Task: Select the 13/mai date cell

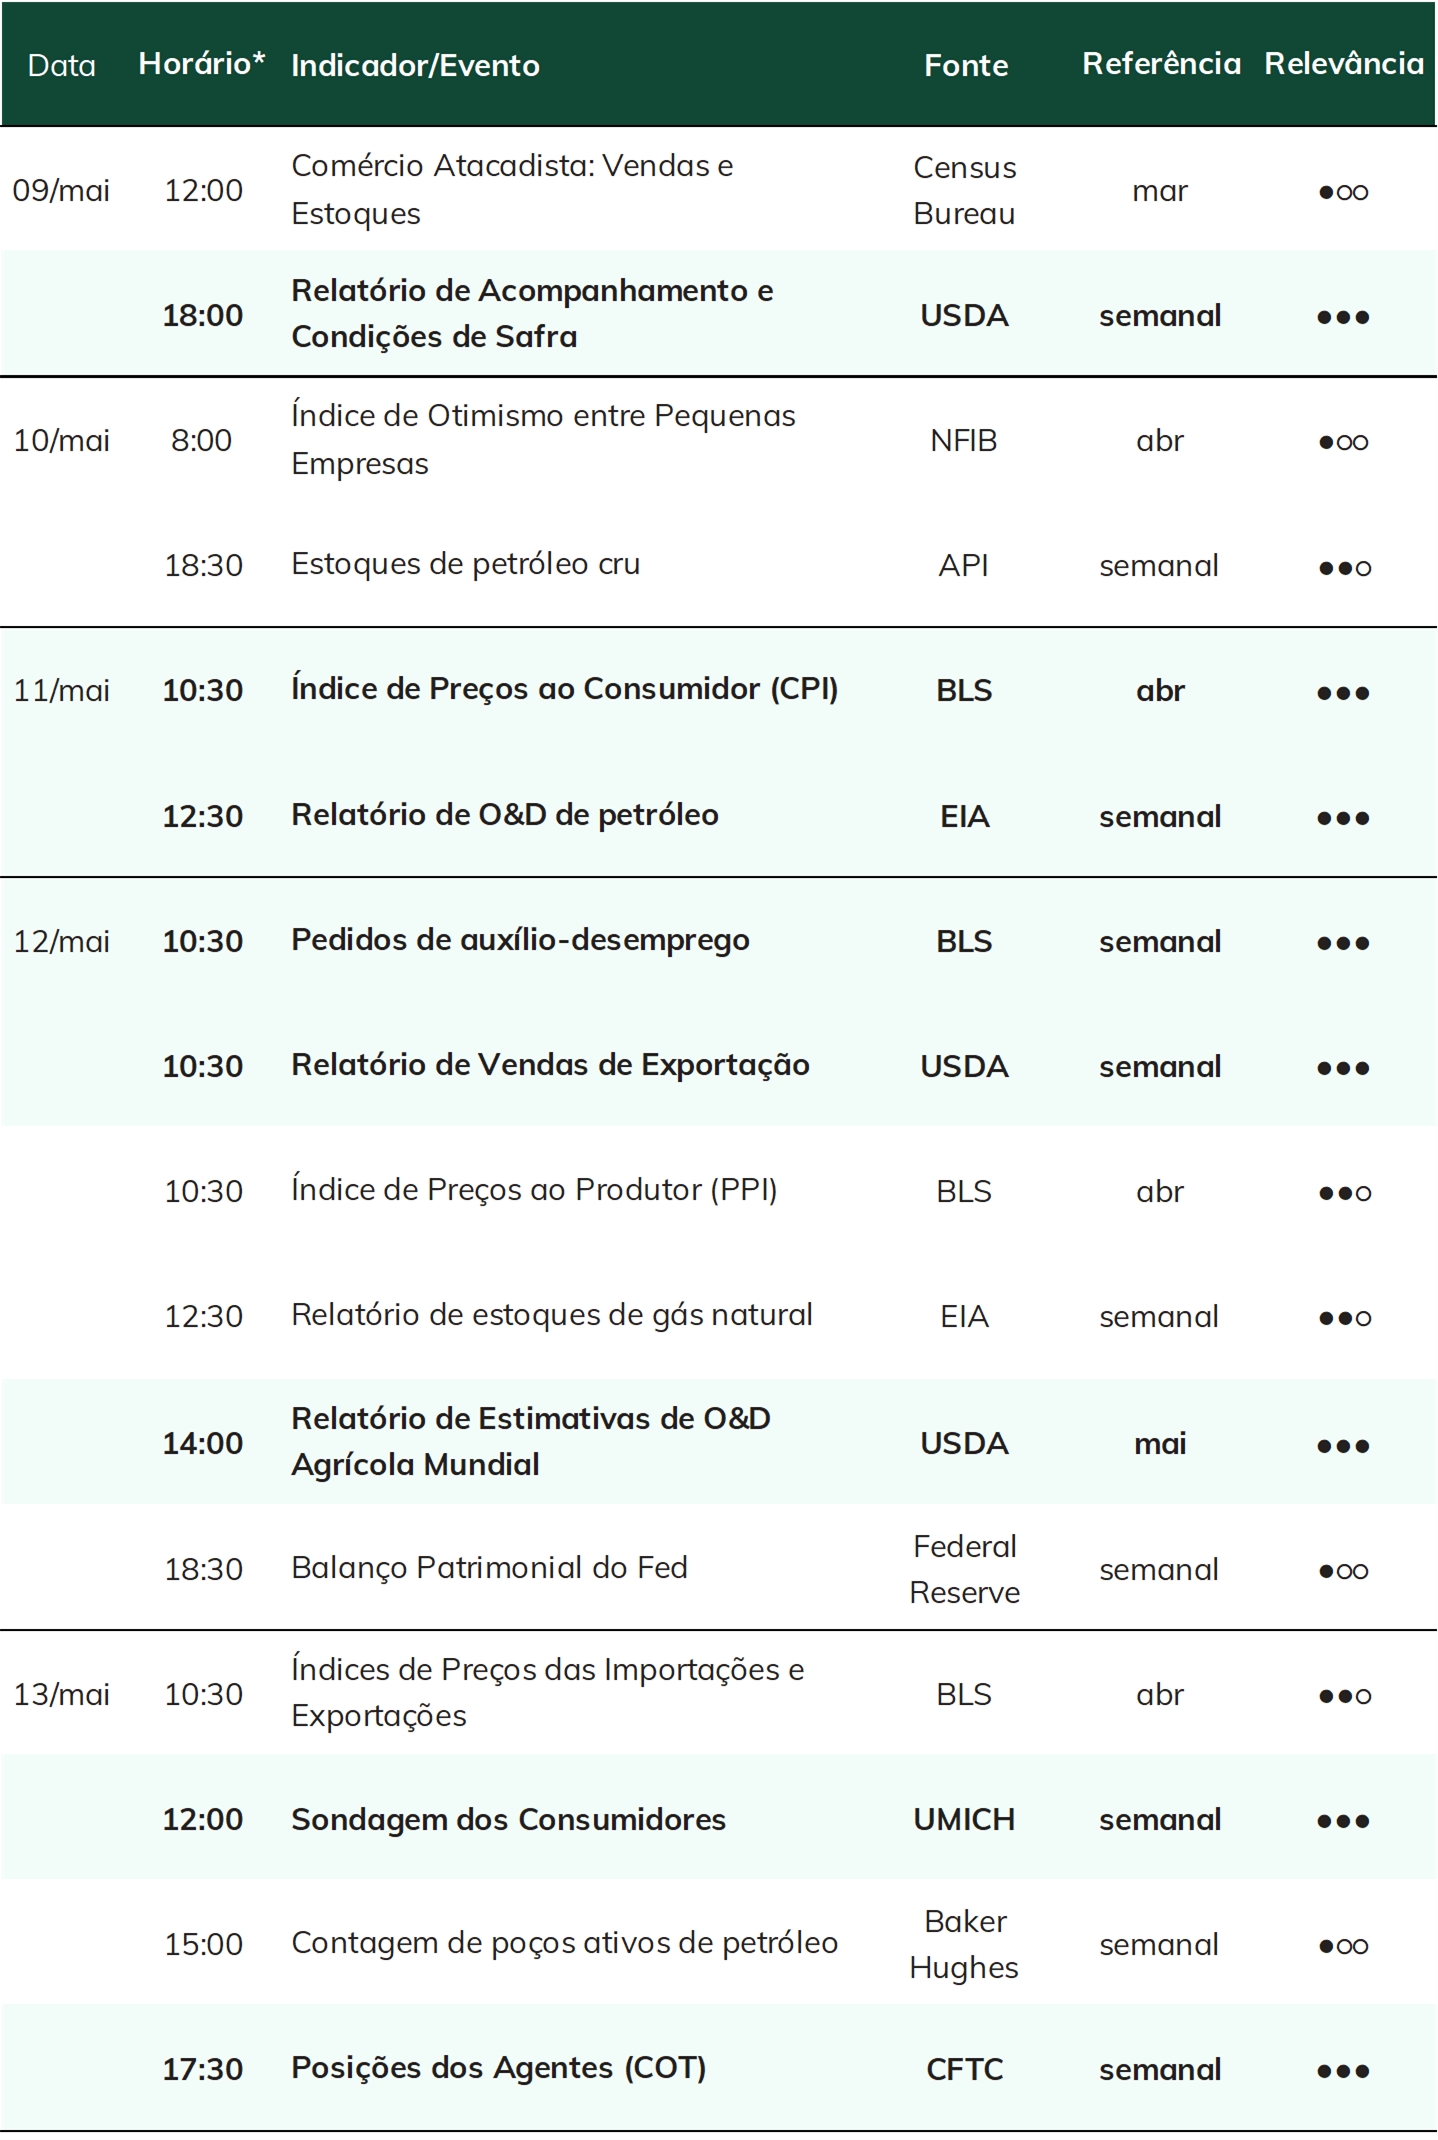Action: click(61, 1694)
